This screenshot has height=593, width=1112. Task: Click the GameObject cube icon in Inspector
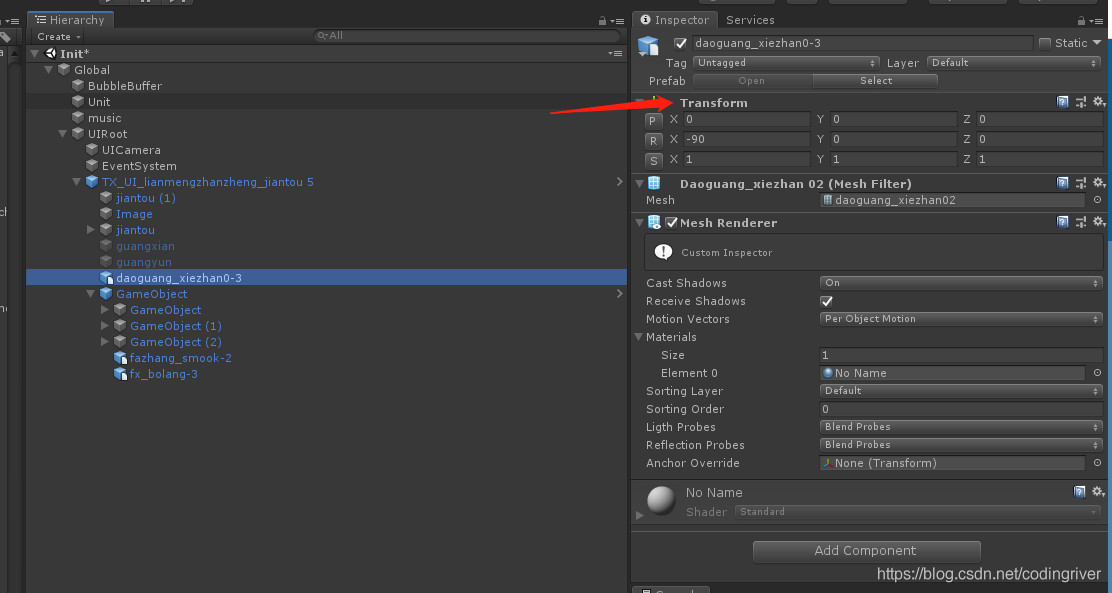(648, 45)
